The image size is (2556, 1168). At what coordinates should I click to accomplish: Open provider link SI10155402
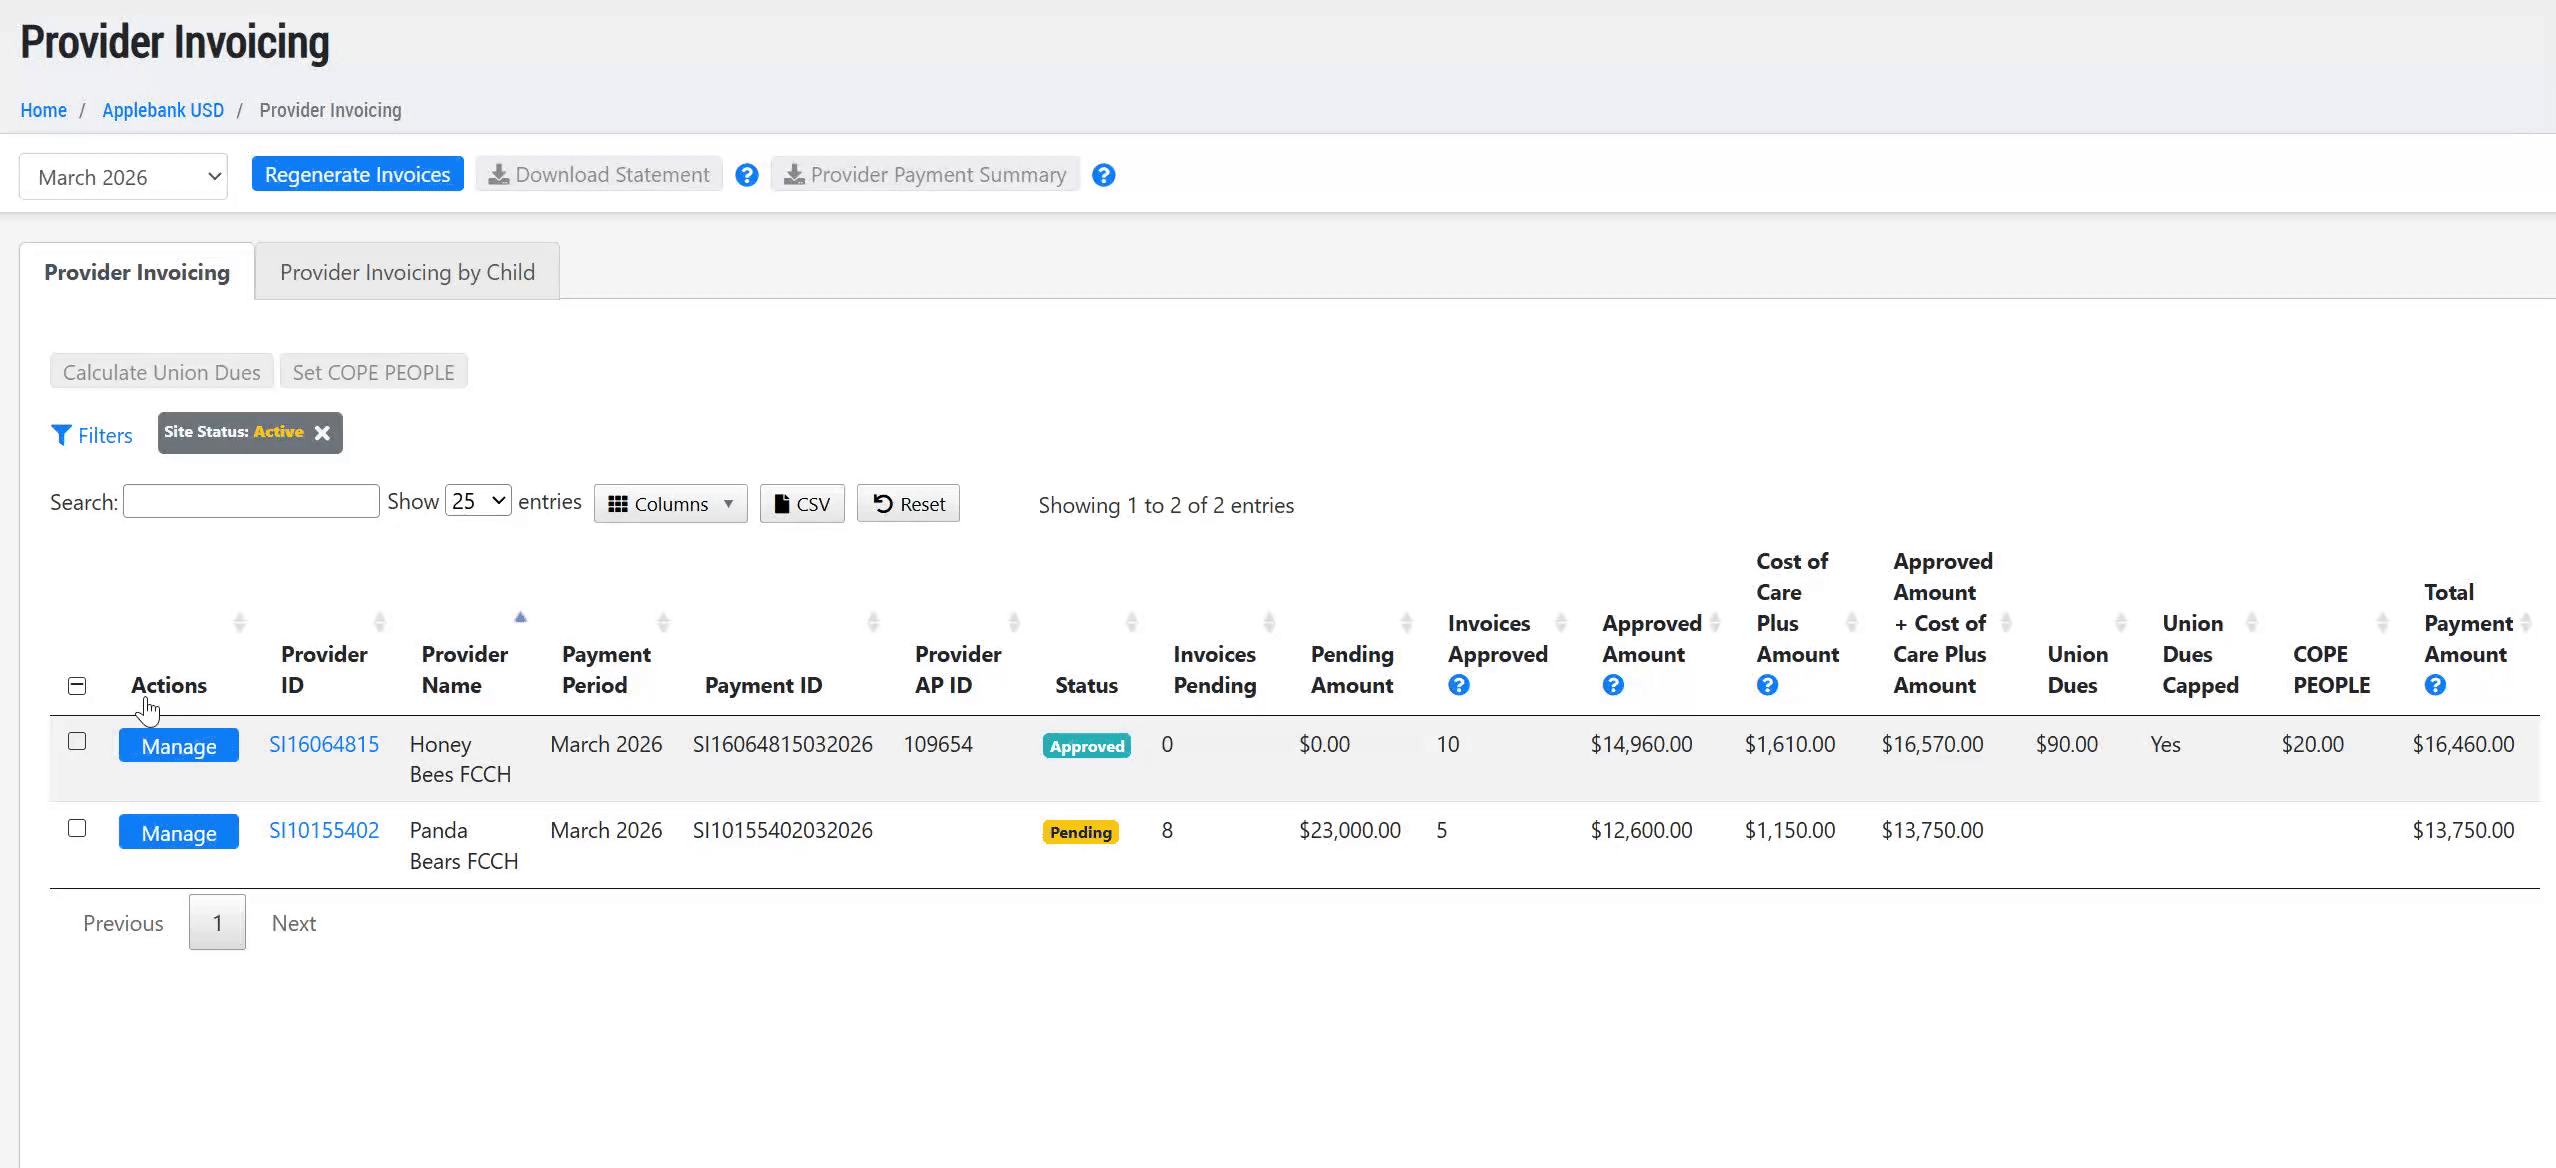point(324,830)
